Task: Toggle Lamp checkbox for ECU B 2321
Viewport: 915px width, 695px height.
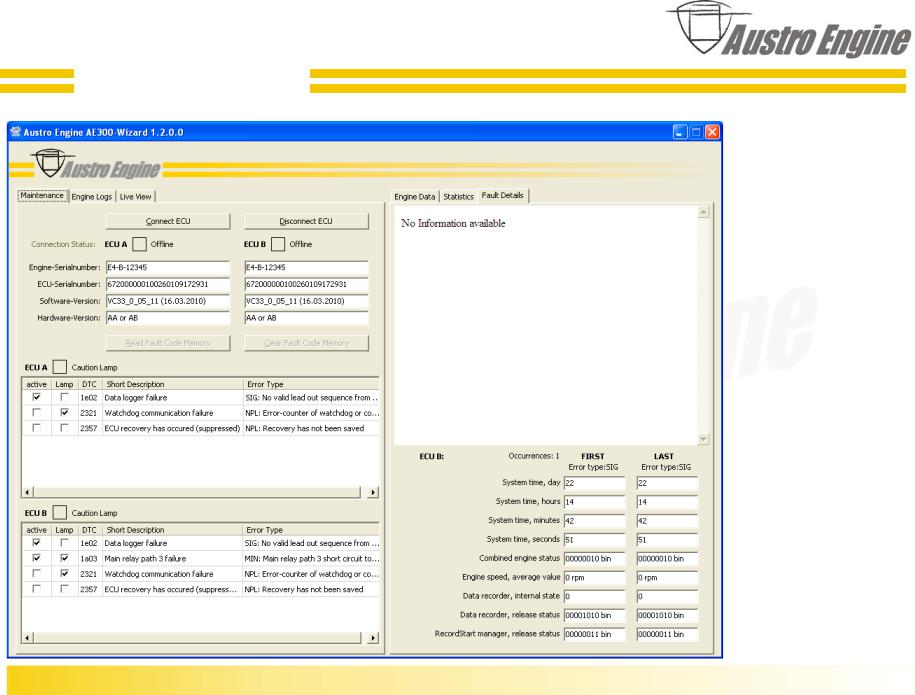Action: (64, 574)
